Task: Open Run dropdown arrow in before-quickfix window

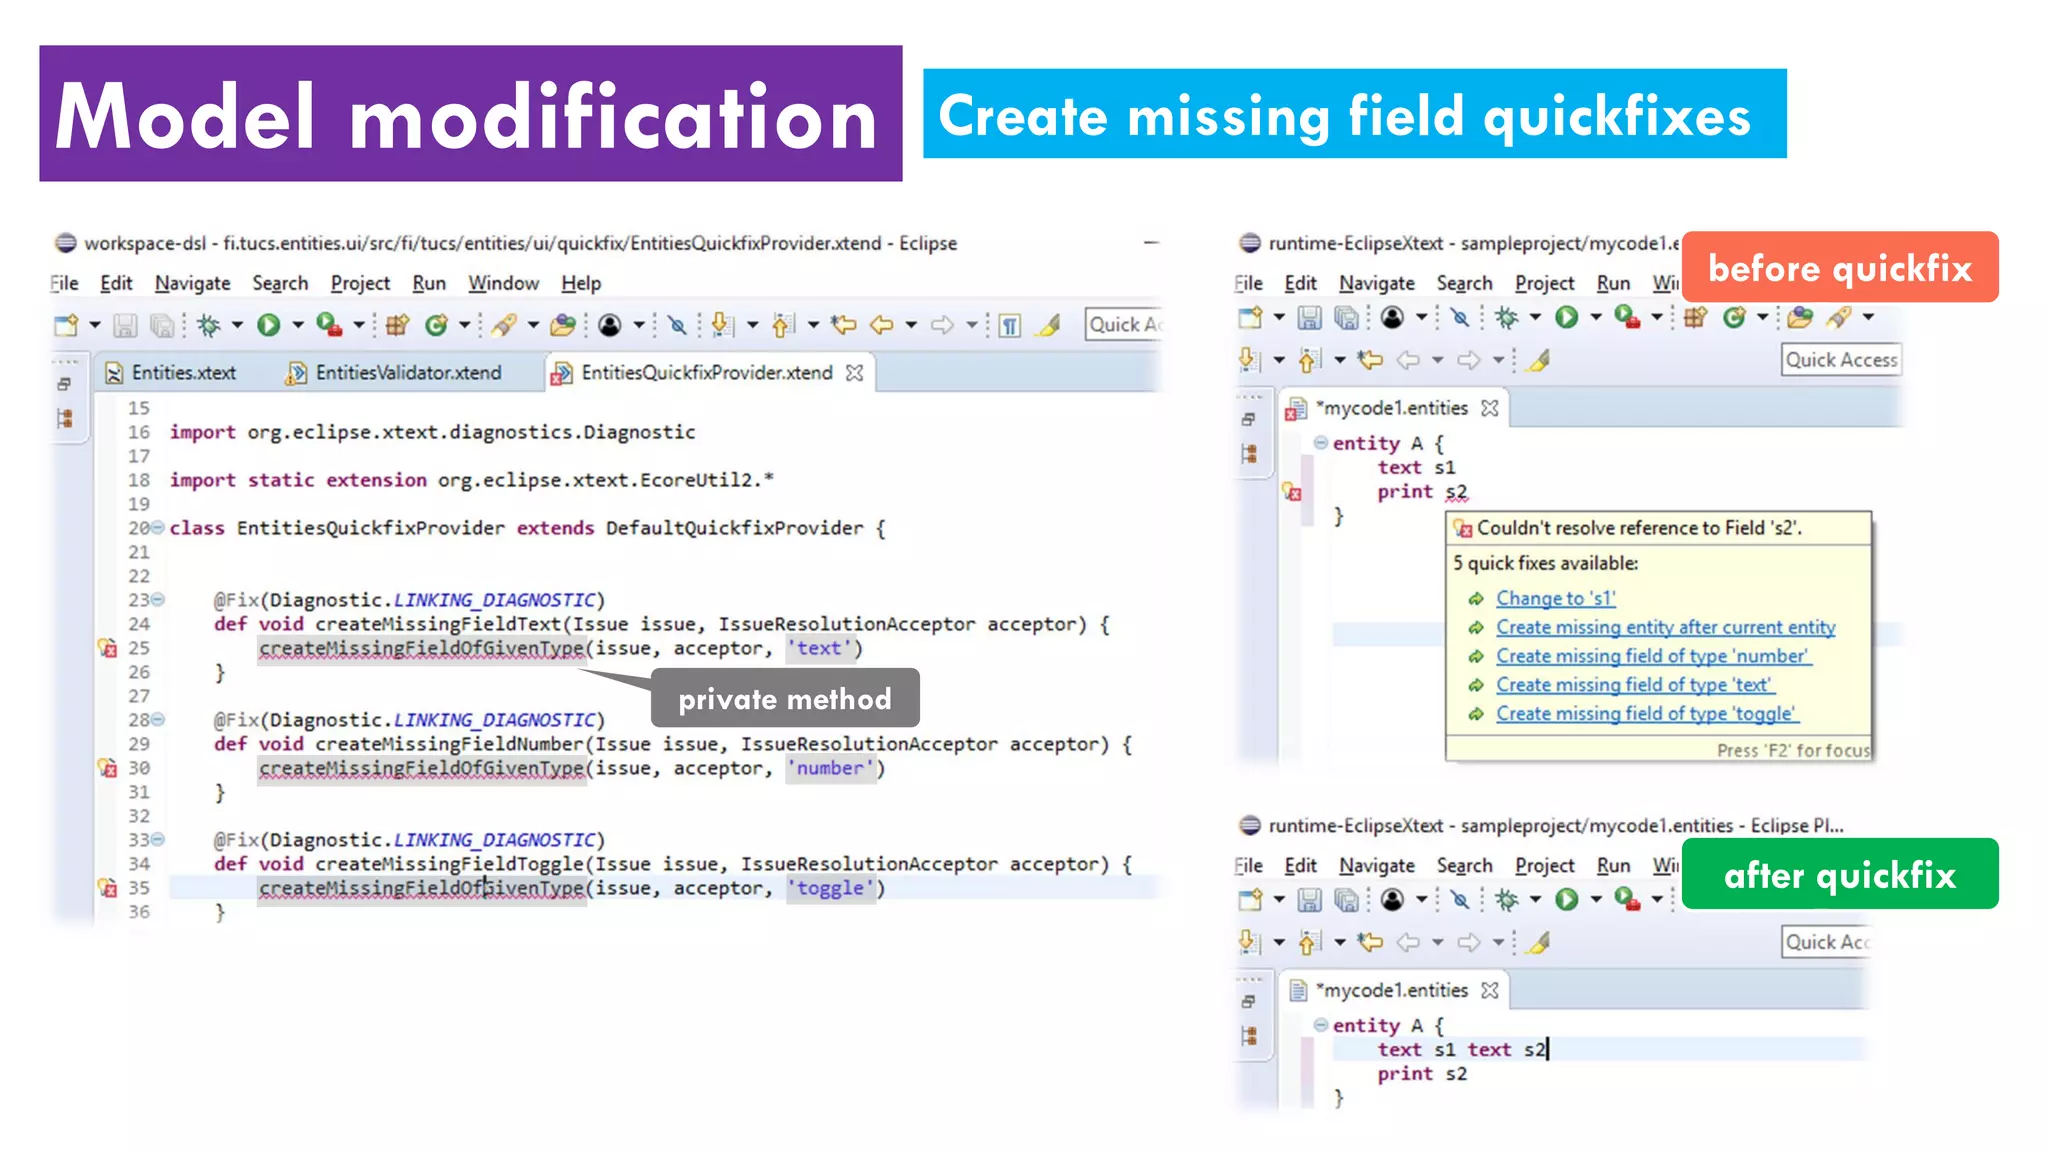Action: [1596, 318]
